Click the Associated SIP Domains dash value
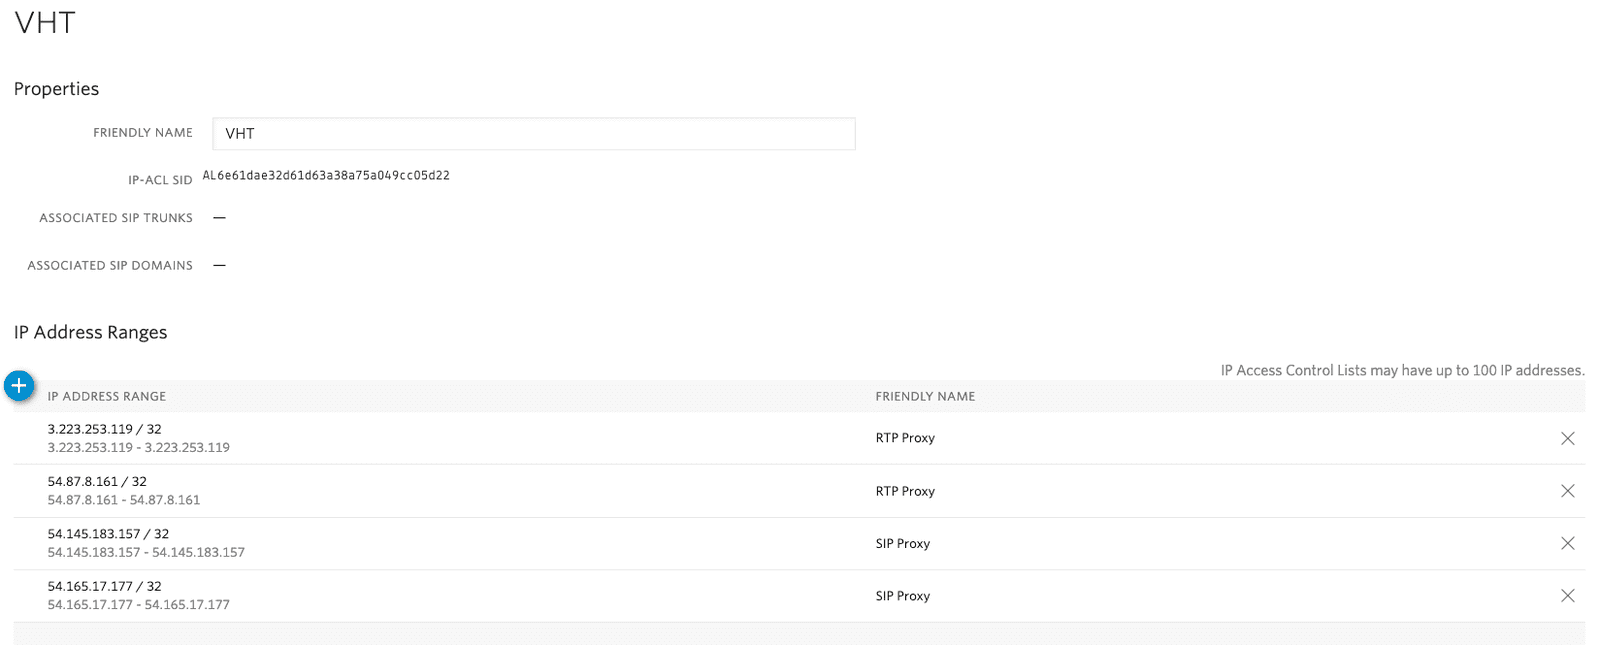This screenshot has height=645, width=1600. 219,266
